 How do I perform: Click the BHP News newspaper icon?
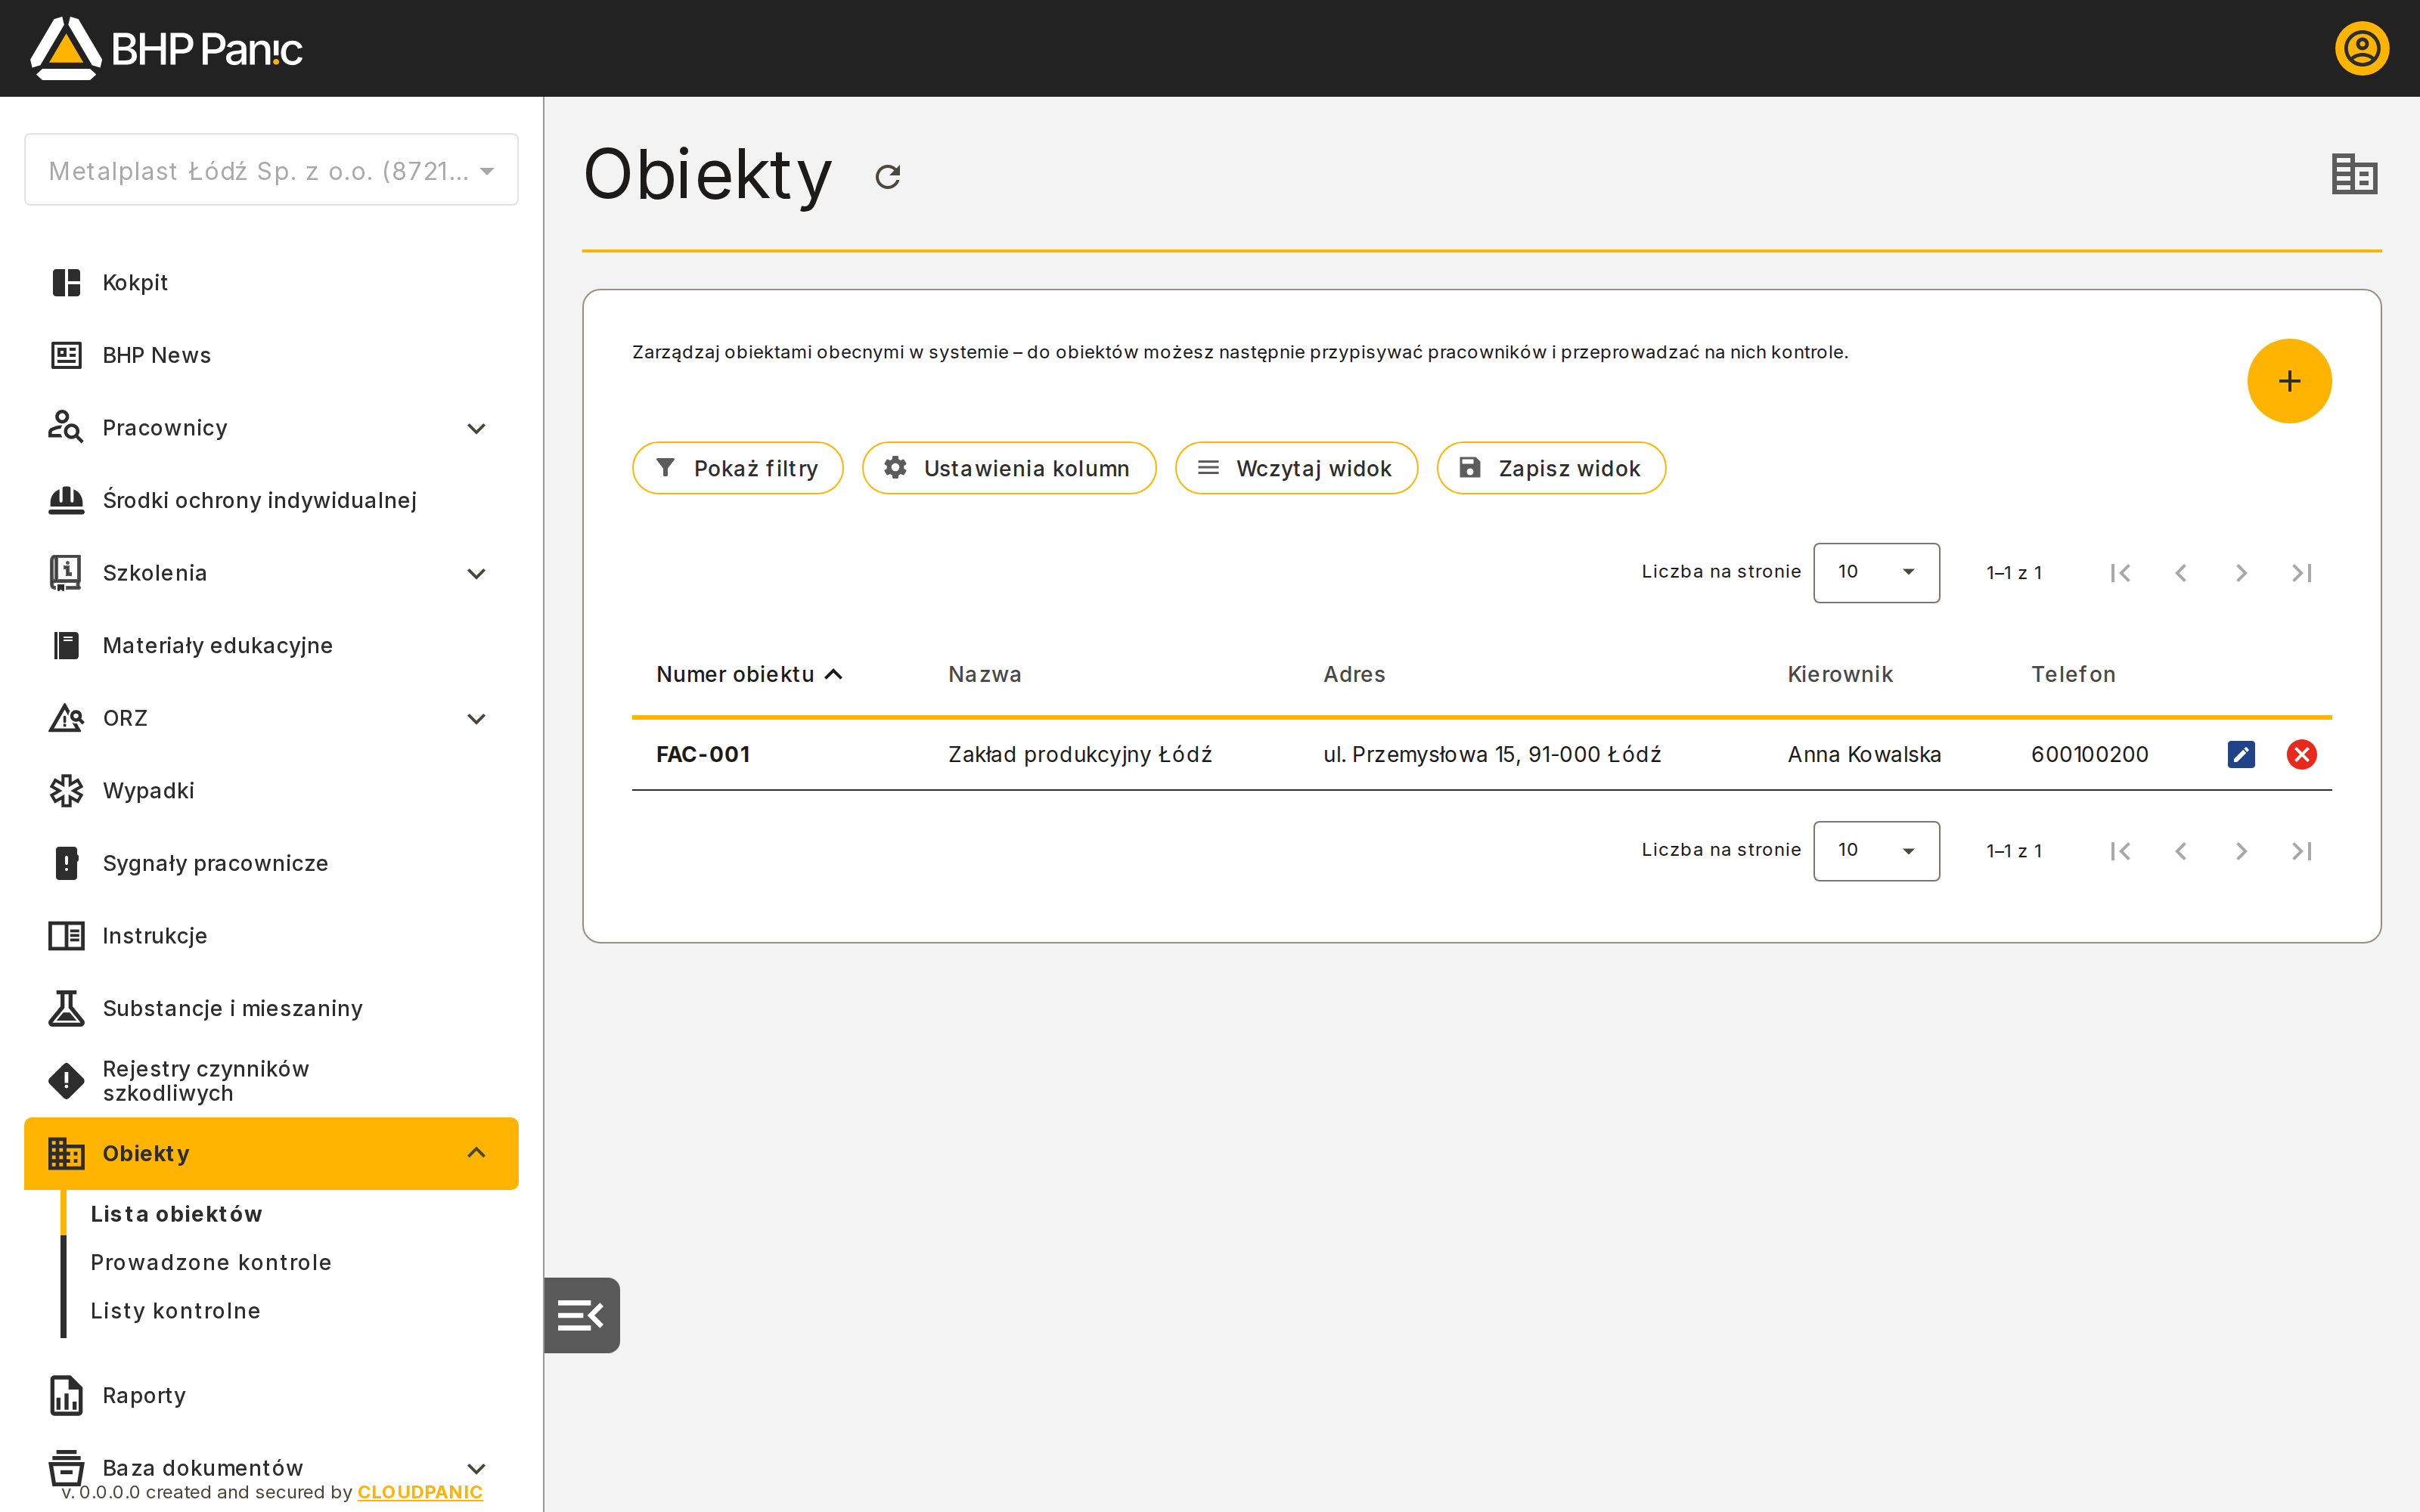[x=66, y=355]
